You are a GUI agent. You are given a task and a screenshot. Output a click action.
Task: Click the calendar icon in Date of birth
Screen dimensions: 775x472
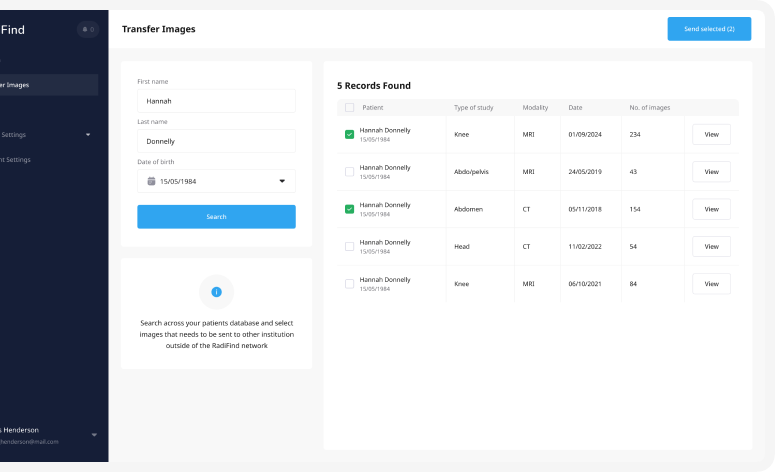[151, 181]
